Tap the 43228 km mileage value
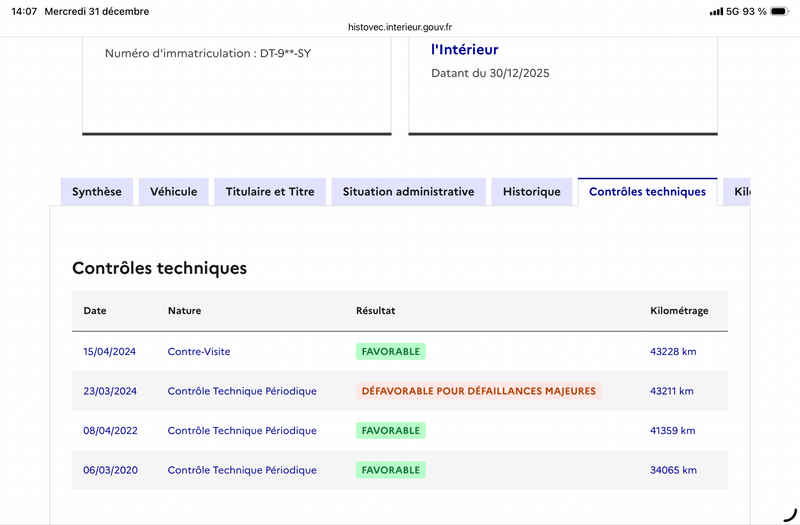The width and height of the screenshot is (800, 525). pyautogui.click(x=672, y=352)
